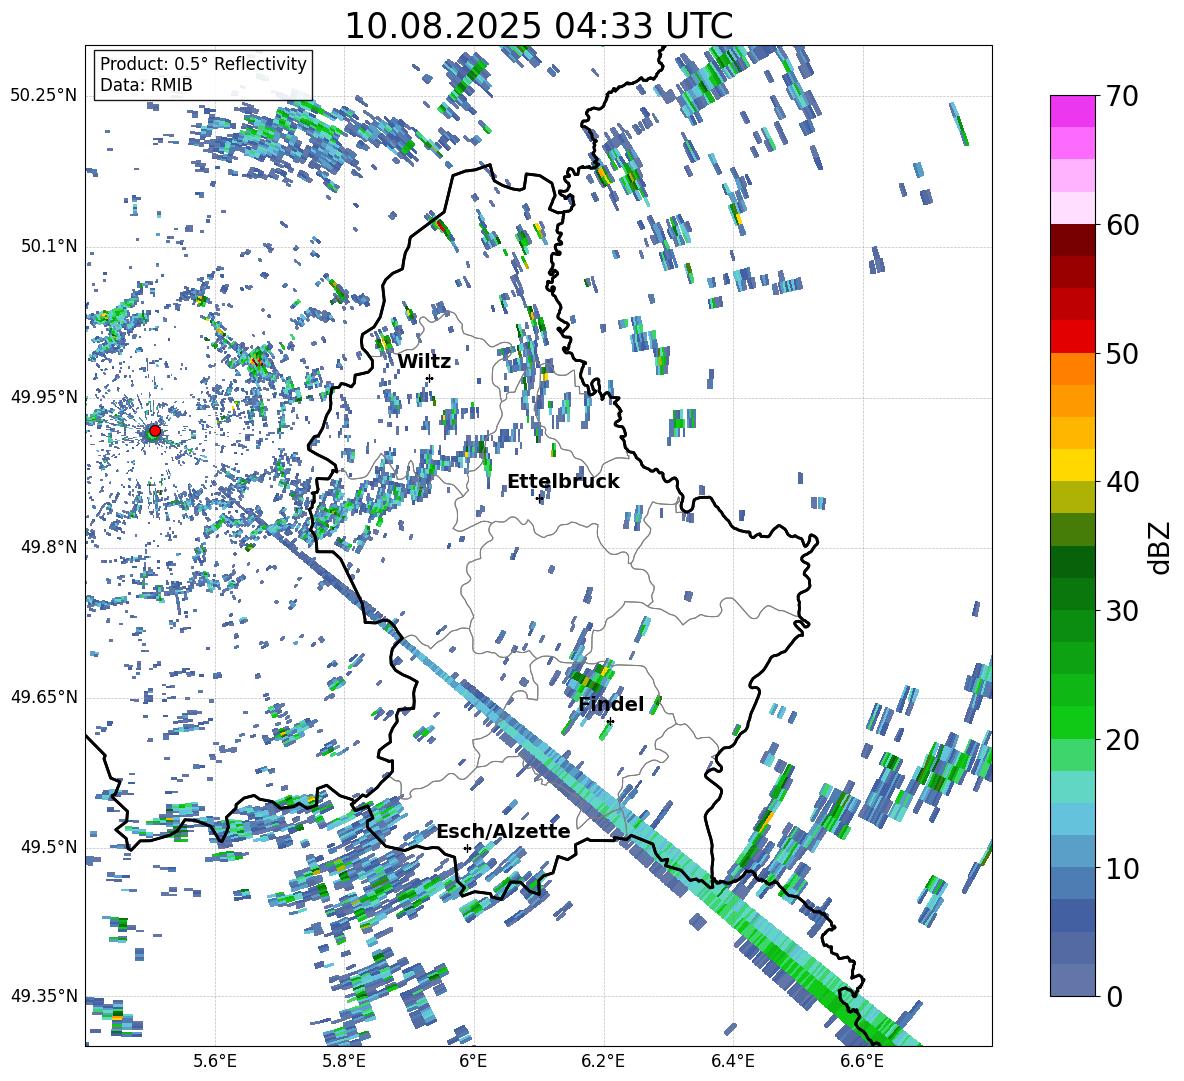Click the Esch/Alzette cross marker

[467, 848]
